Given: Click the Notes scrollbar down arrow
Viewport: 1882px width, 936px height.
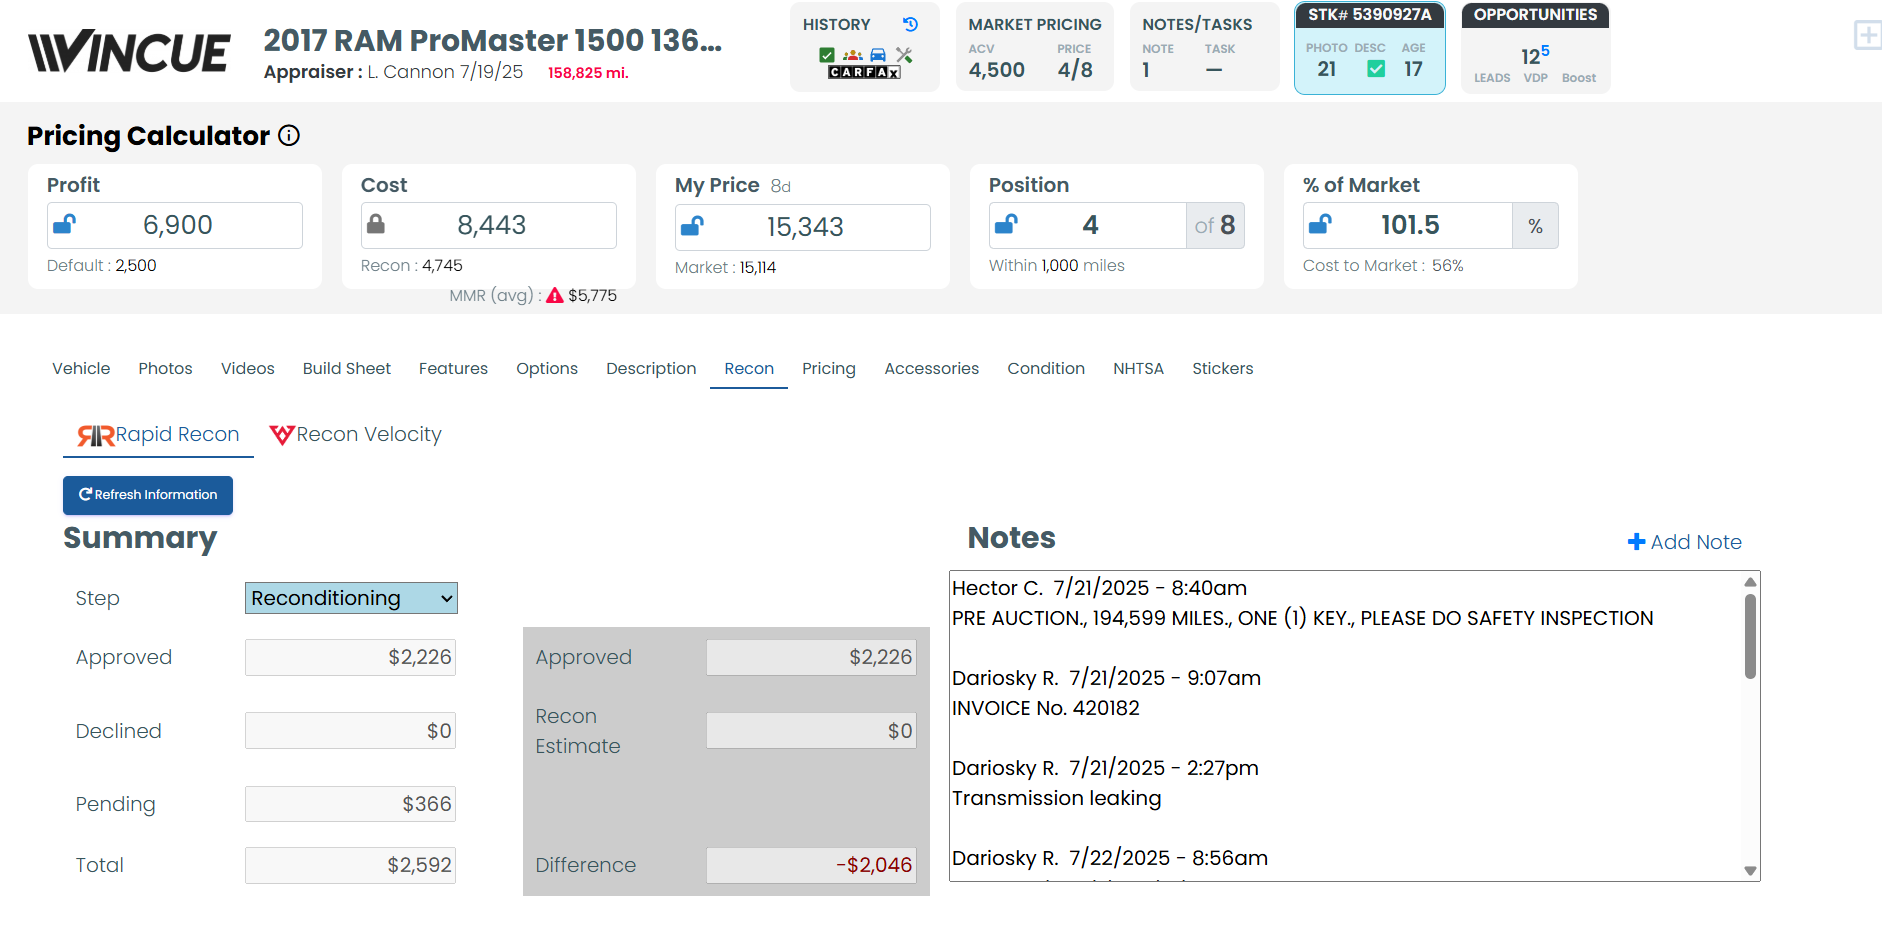Looking at the screenshot, I should point(1750,871).
